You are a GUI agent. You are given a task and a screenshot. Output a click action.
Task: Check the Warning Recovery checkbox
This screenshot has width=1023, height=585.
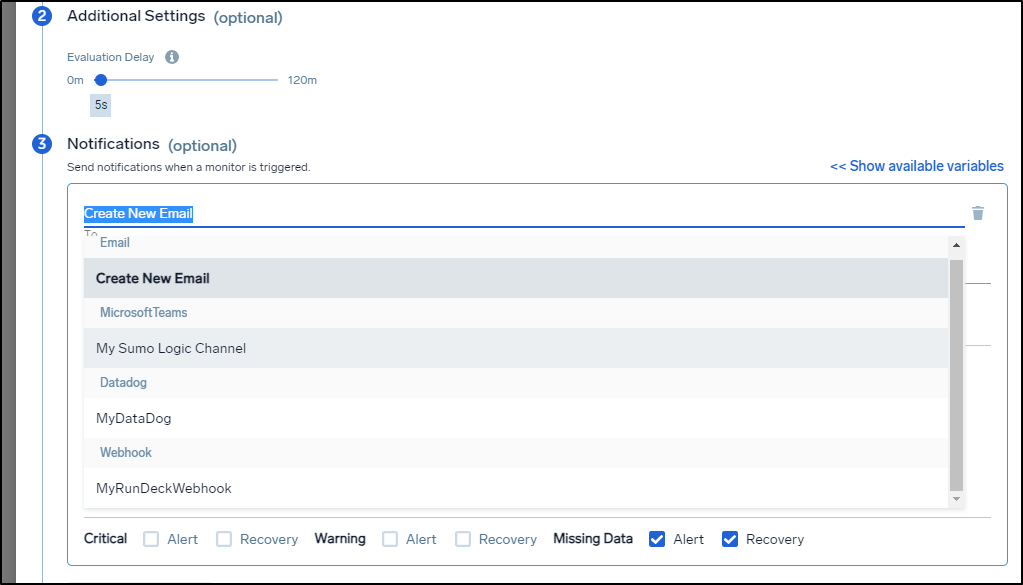463,539
